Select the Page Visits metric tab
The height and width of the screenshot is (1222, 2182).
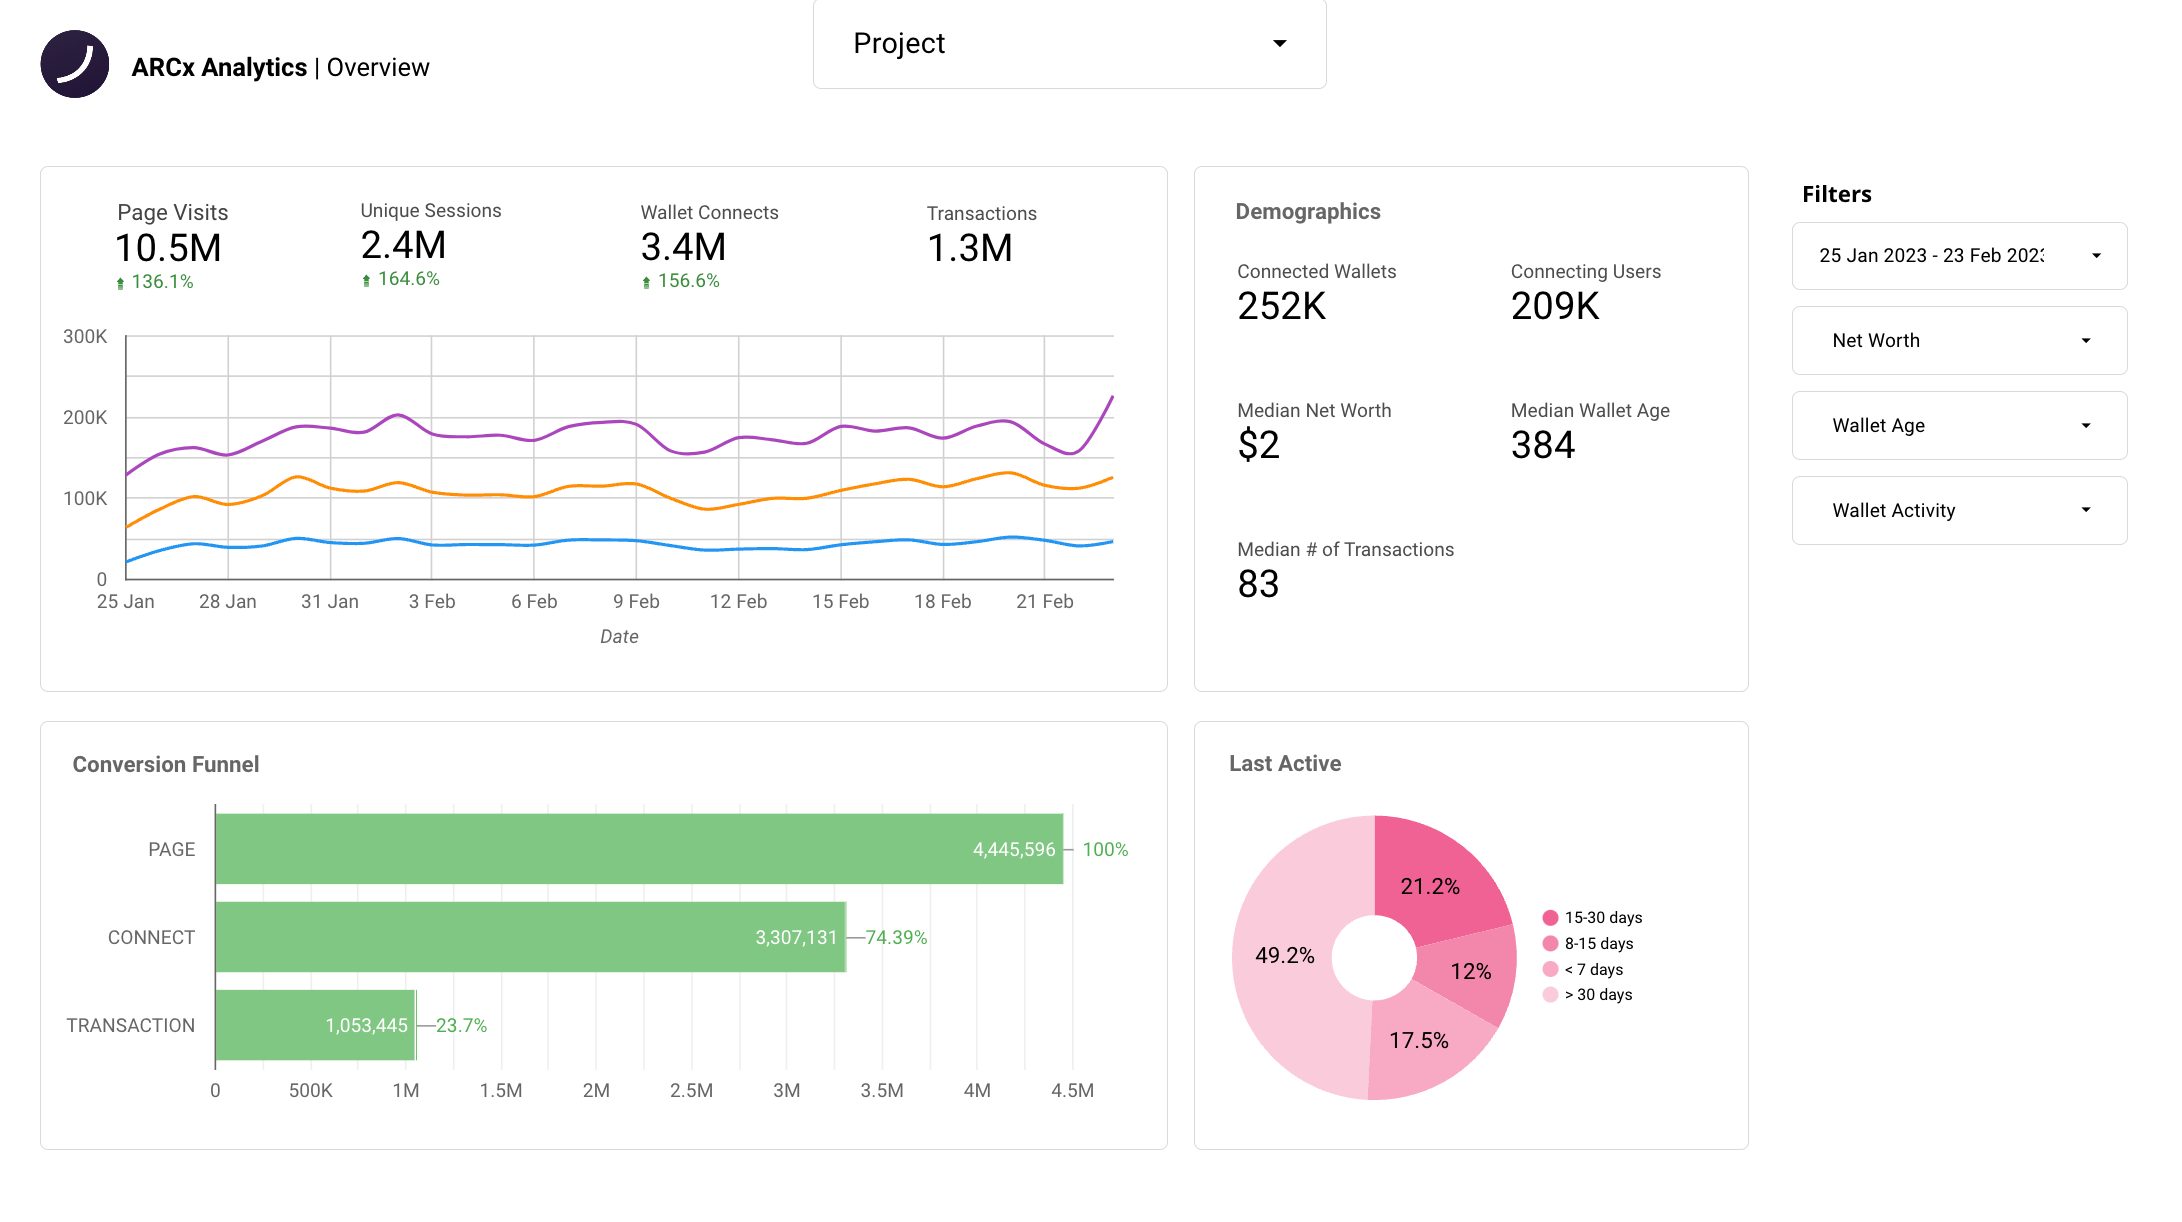(x=171, y=212)
